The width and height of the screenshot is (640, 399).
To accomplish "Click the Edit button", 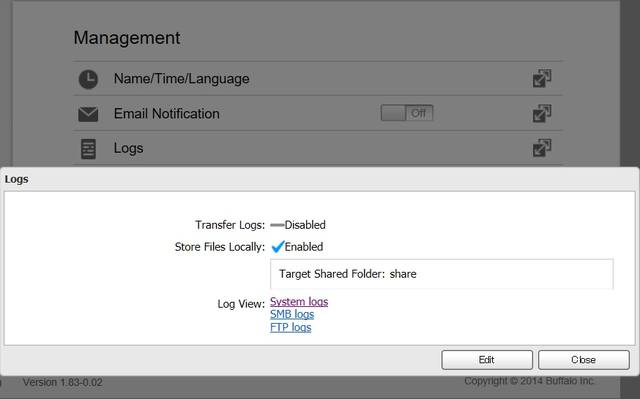I will coord(487,360).
